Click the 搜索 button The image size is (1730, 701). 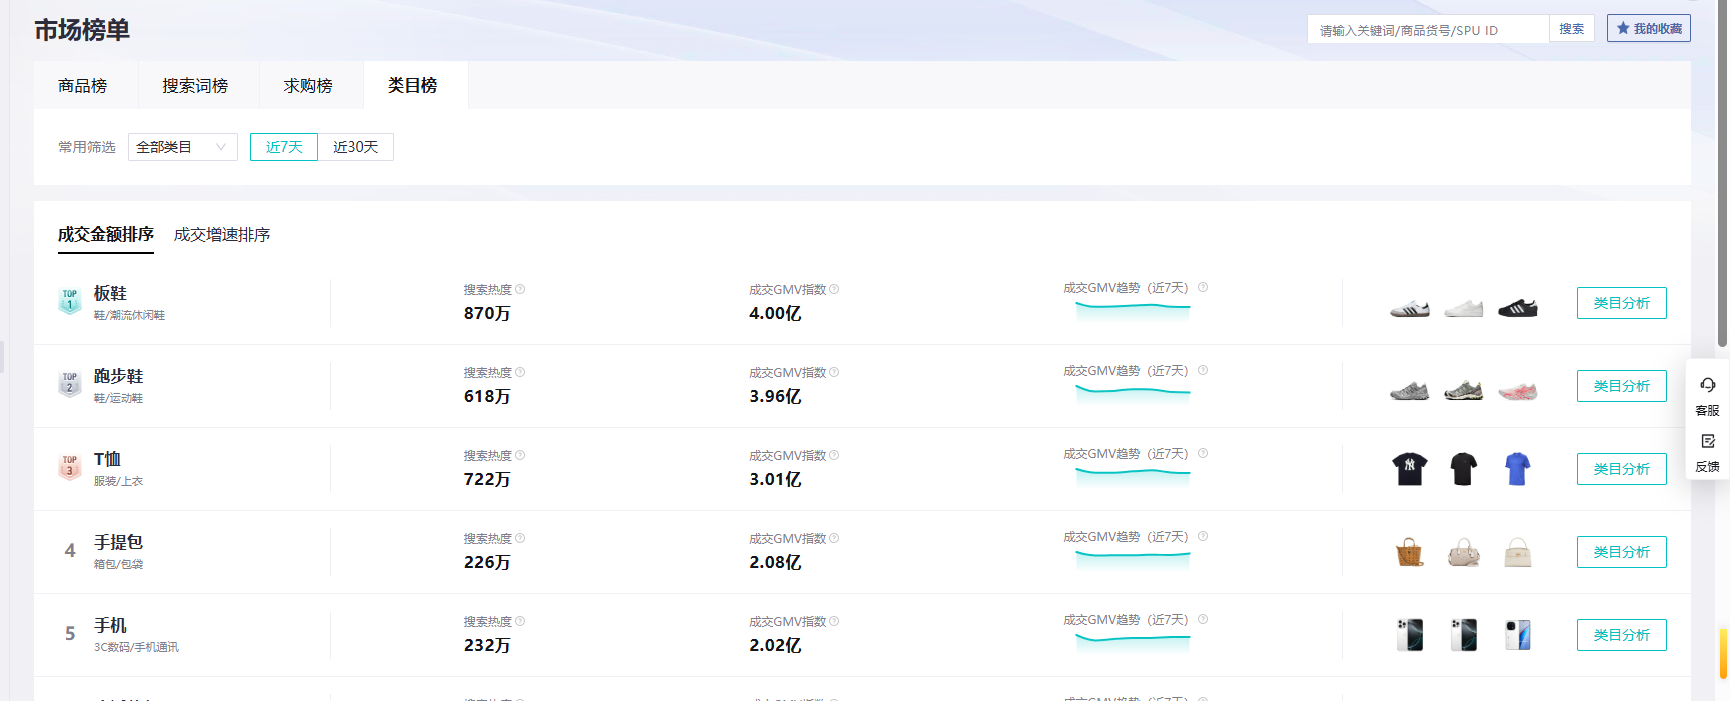1571,29
